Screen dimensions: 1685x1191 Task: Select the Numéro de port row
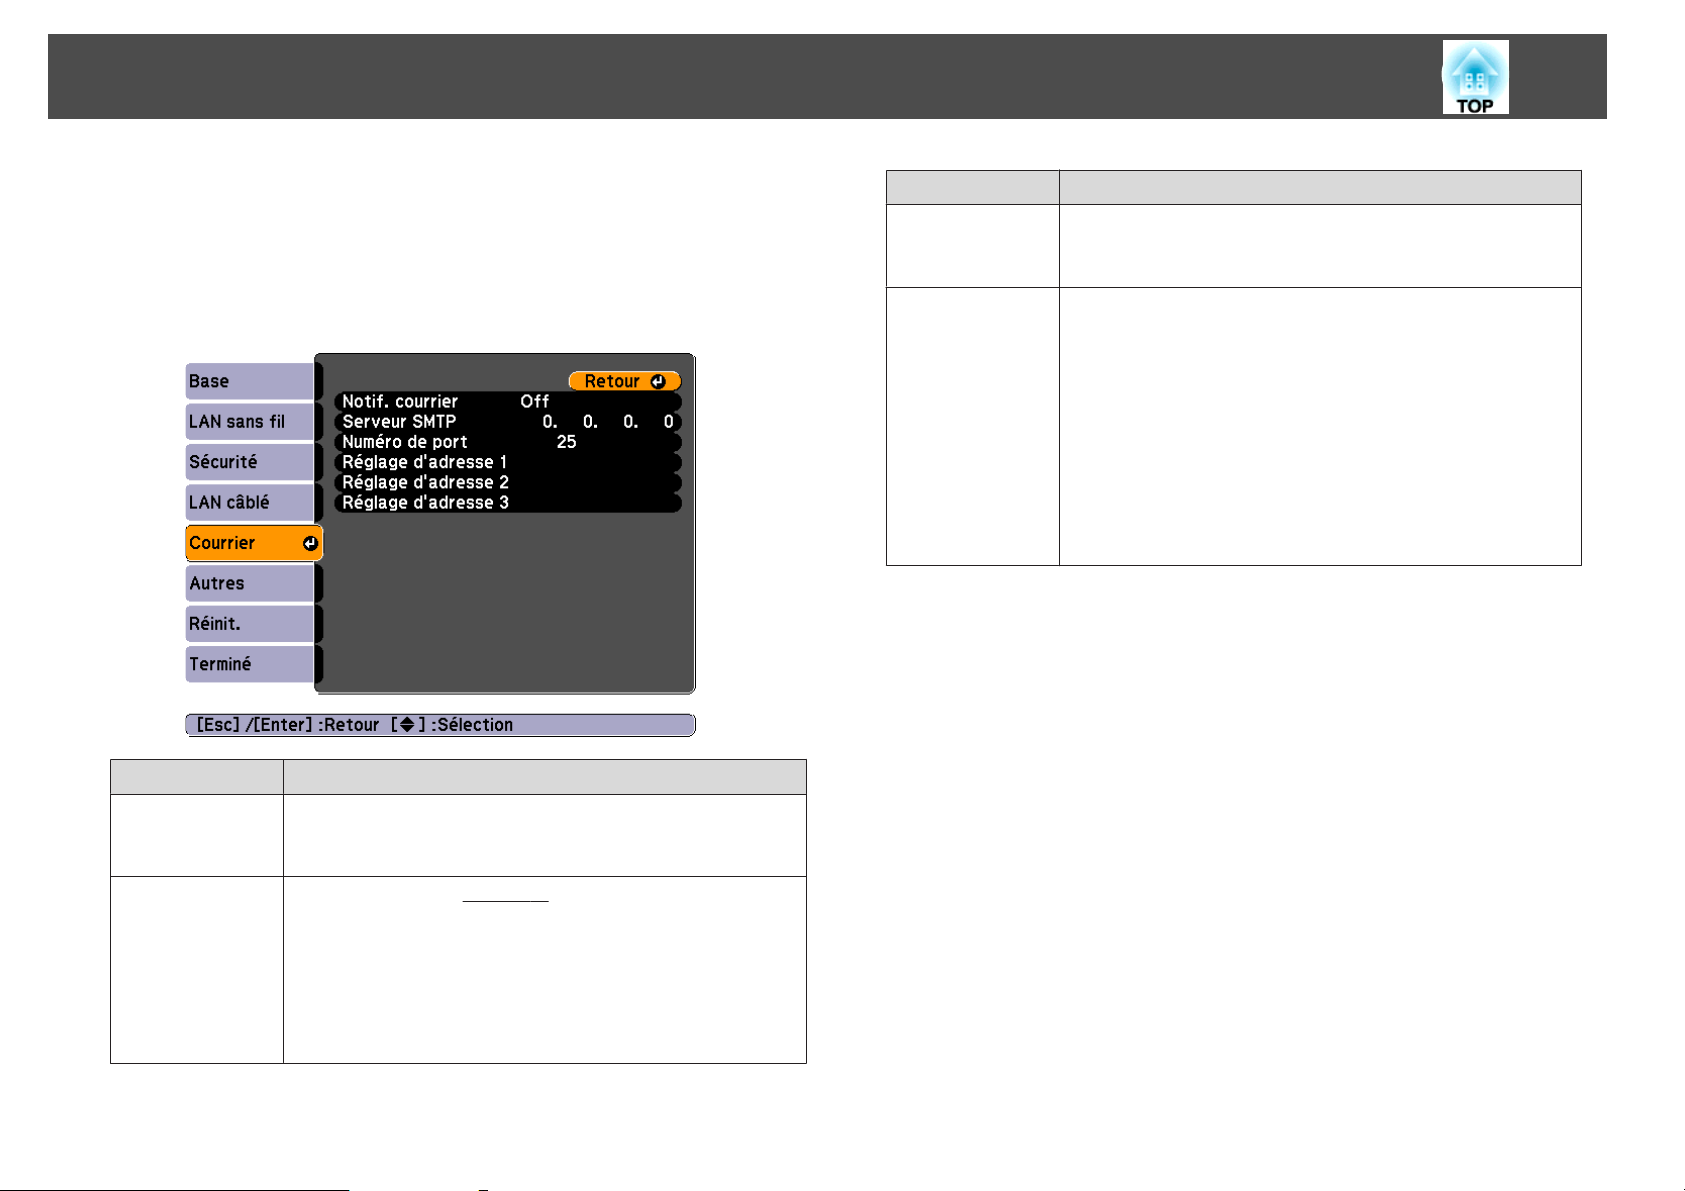(508, 442)
